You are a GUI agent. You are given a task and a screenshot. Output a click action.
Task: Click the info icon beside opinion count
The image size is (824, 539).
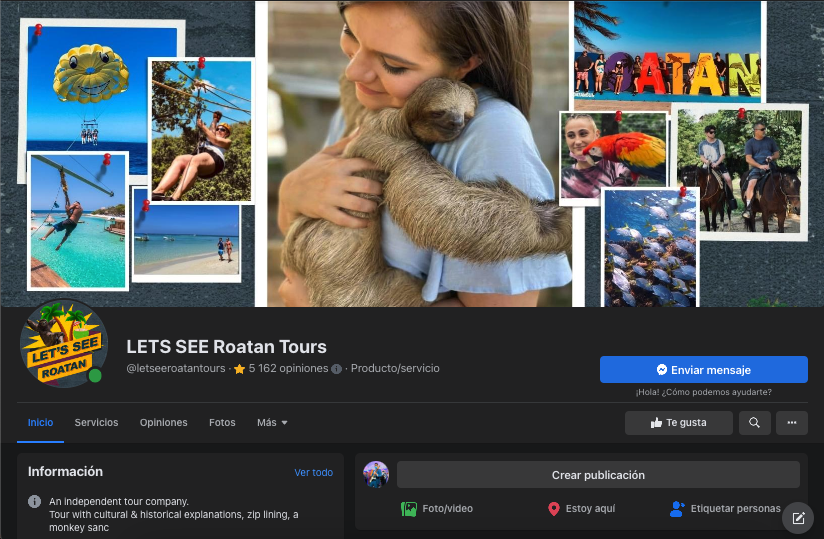tap(337, 369)
